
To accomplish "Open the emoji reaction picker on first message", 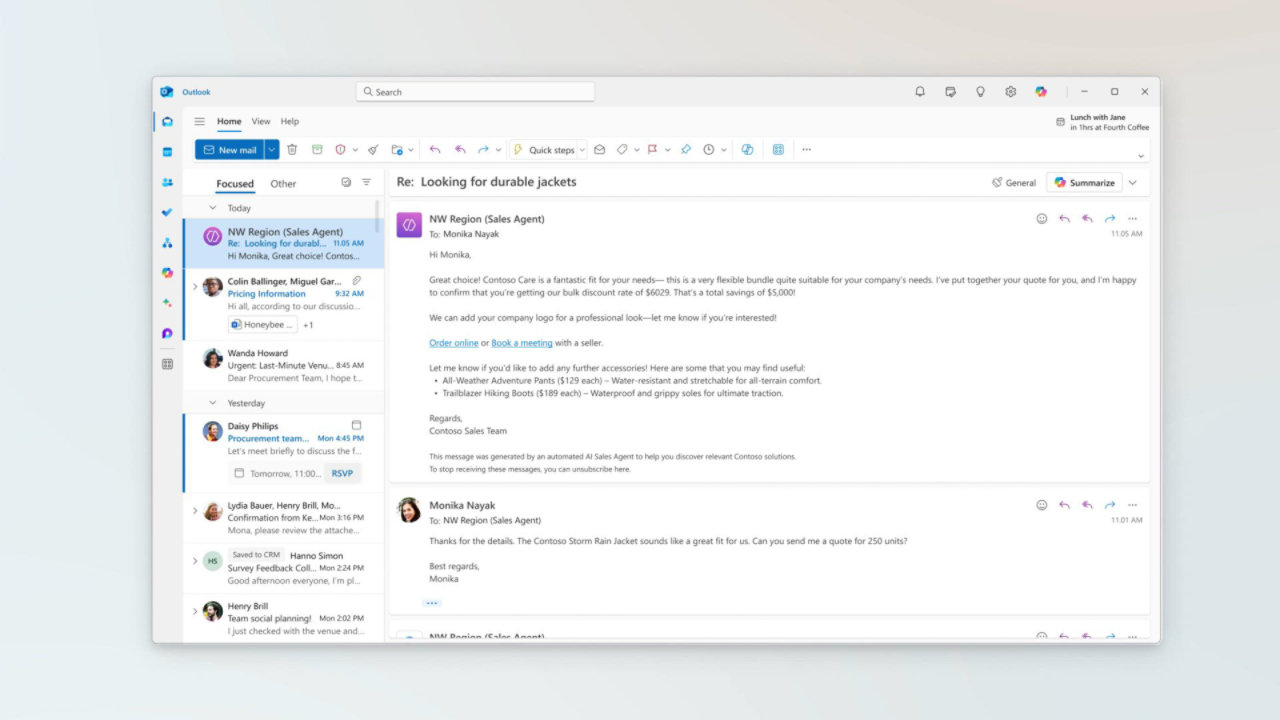I will (x=1041, y=219).
